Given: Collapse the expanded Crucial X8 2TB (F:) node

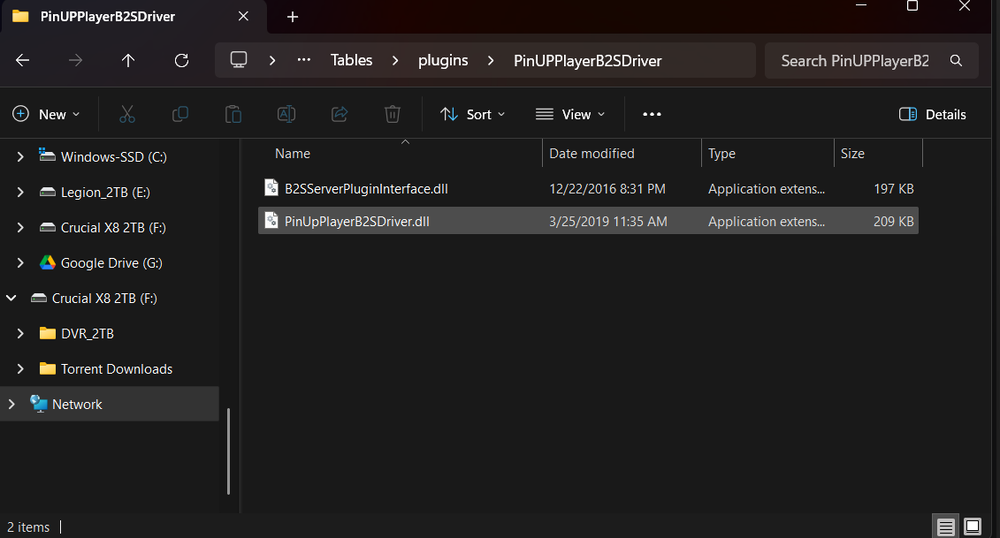Looking at the screenshot, I should click(11, 298).
